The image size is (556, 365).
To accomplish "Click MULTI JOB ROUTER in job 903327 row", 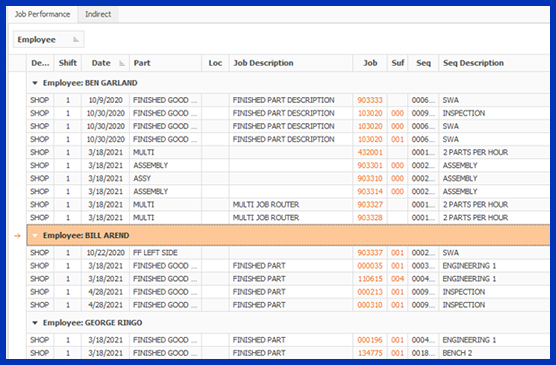I will click(x=266, y=205).
